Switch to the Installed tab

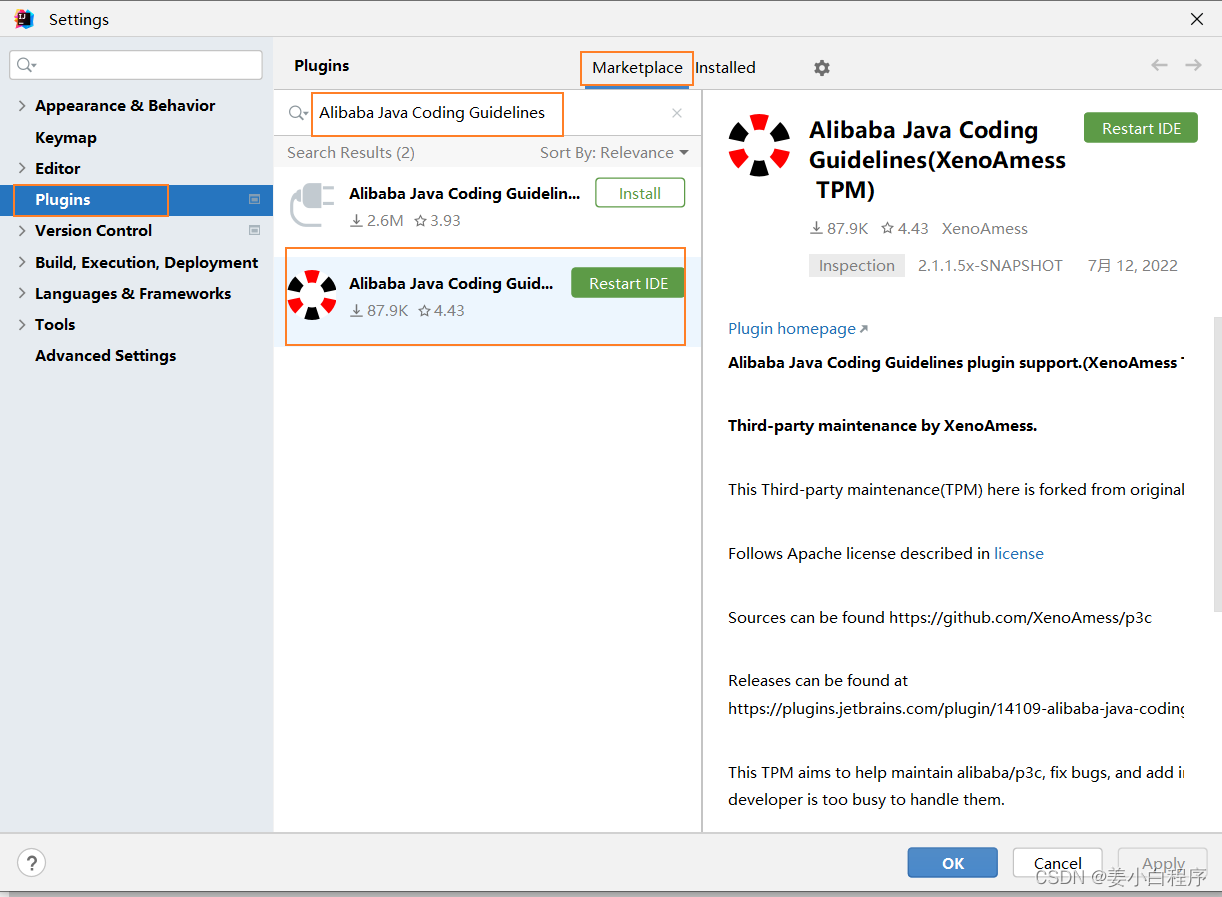[x=725, y=68]
